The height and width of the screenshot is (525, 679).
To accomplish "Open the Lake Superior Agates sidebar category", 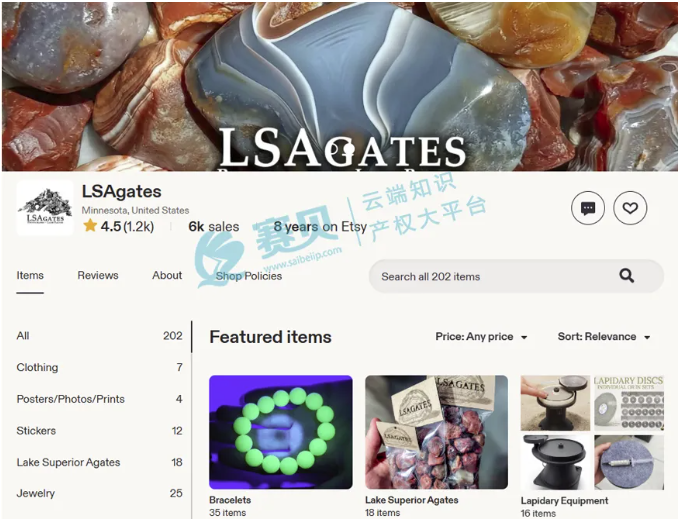I will [99, 462].
